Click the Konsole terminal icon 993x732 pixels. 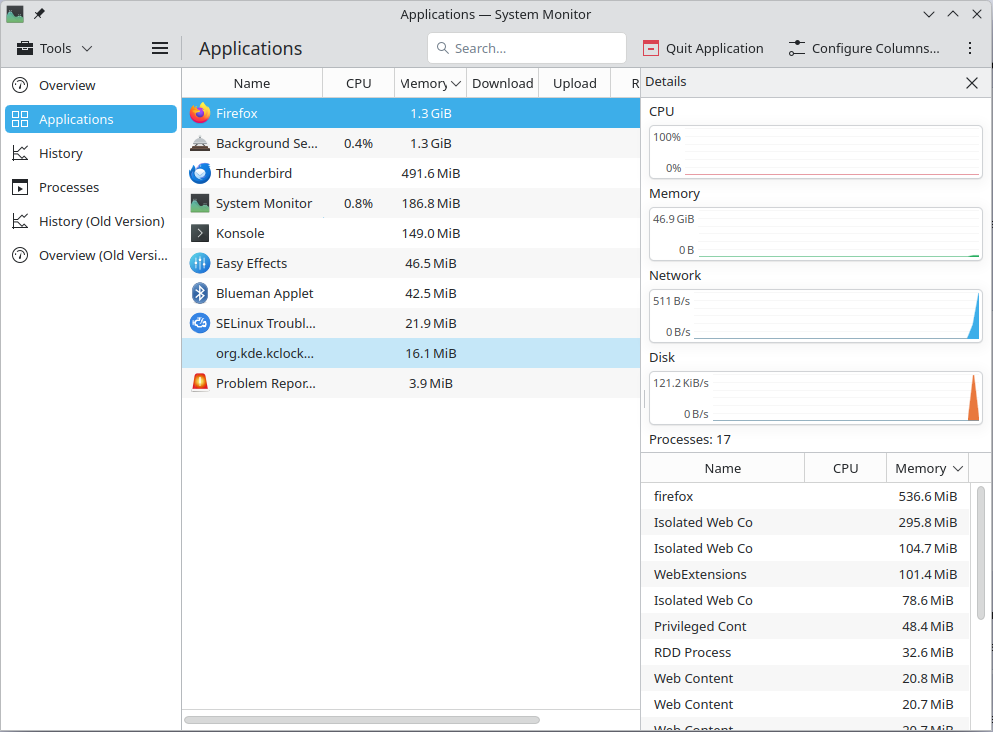pyautogui.click(x=199, y=233)
